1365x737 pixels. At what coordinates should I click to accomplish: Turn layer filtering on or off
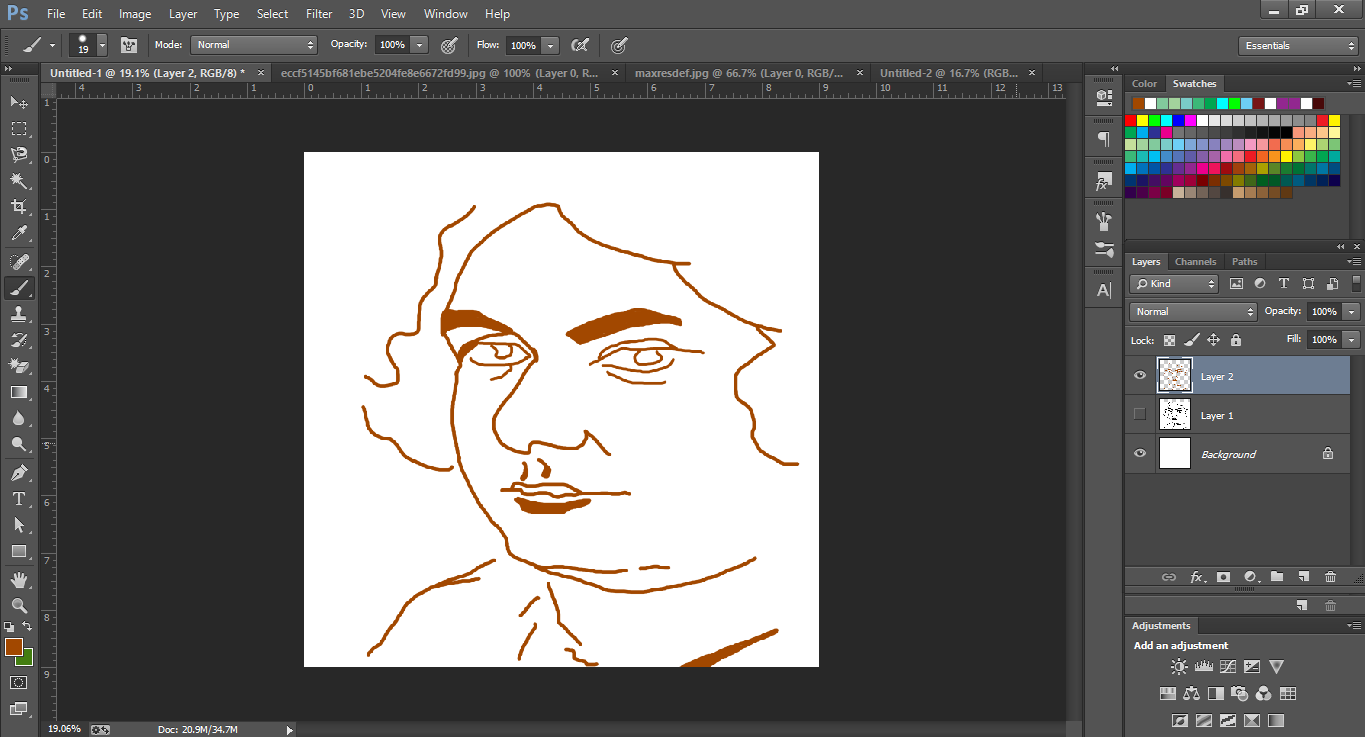pyautogui.click(x=1356, y=283)
